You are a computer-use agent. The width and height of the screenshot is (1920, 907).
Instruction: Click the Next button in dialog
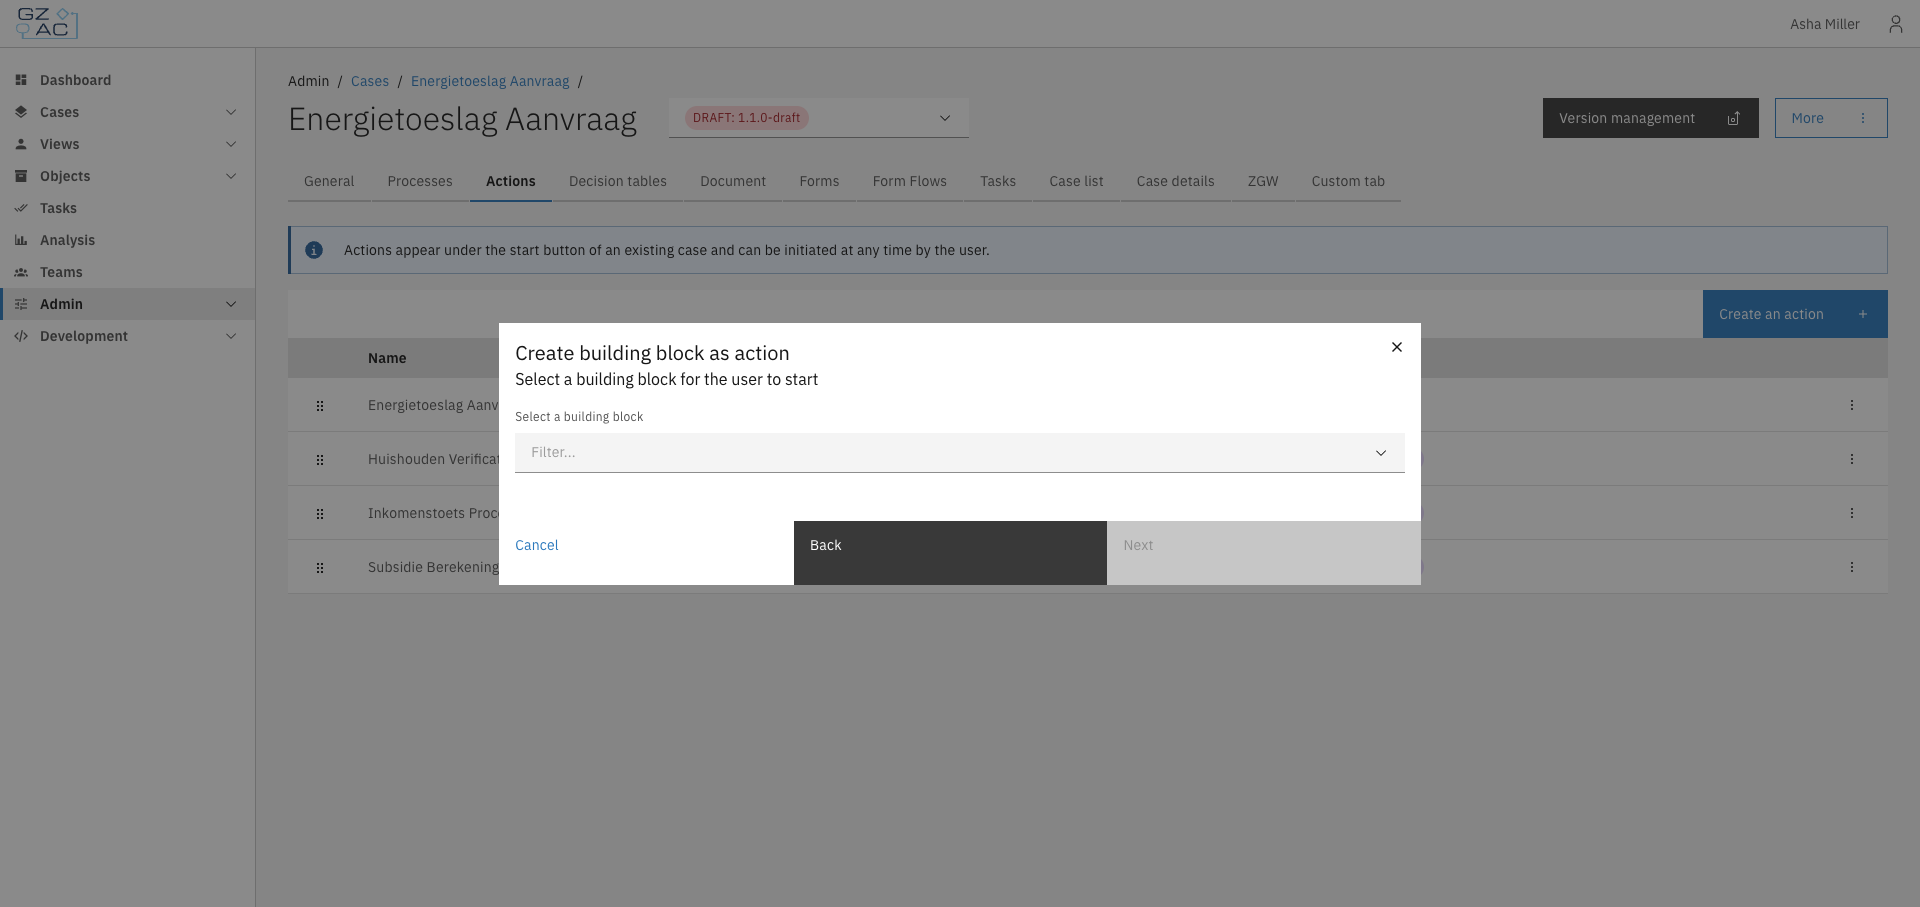[1264, 553]
